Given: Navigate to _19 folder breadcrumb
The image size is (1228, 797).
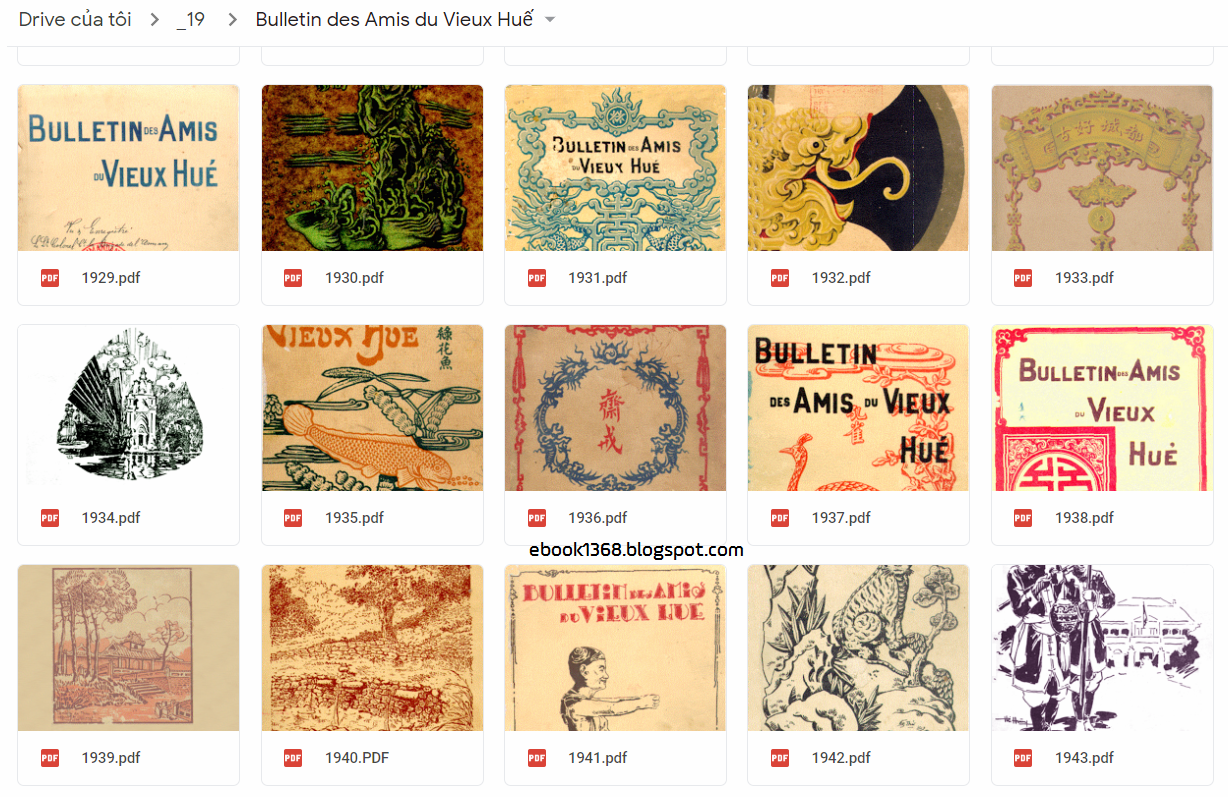Looking at the screenshot, I should tap(190, 20).
